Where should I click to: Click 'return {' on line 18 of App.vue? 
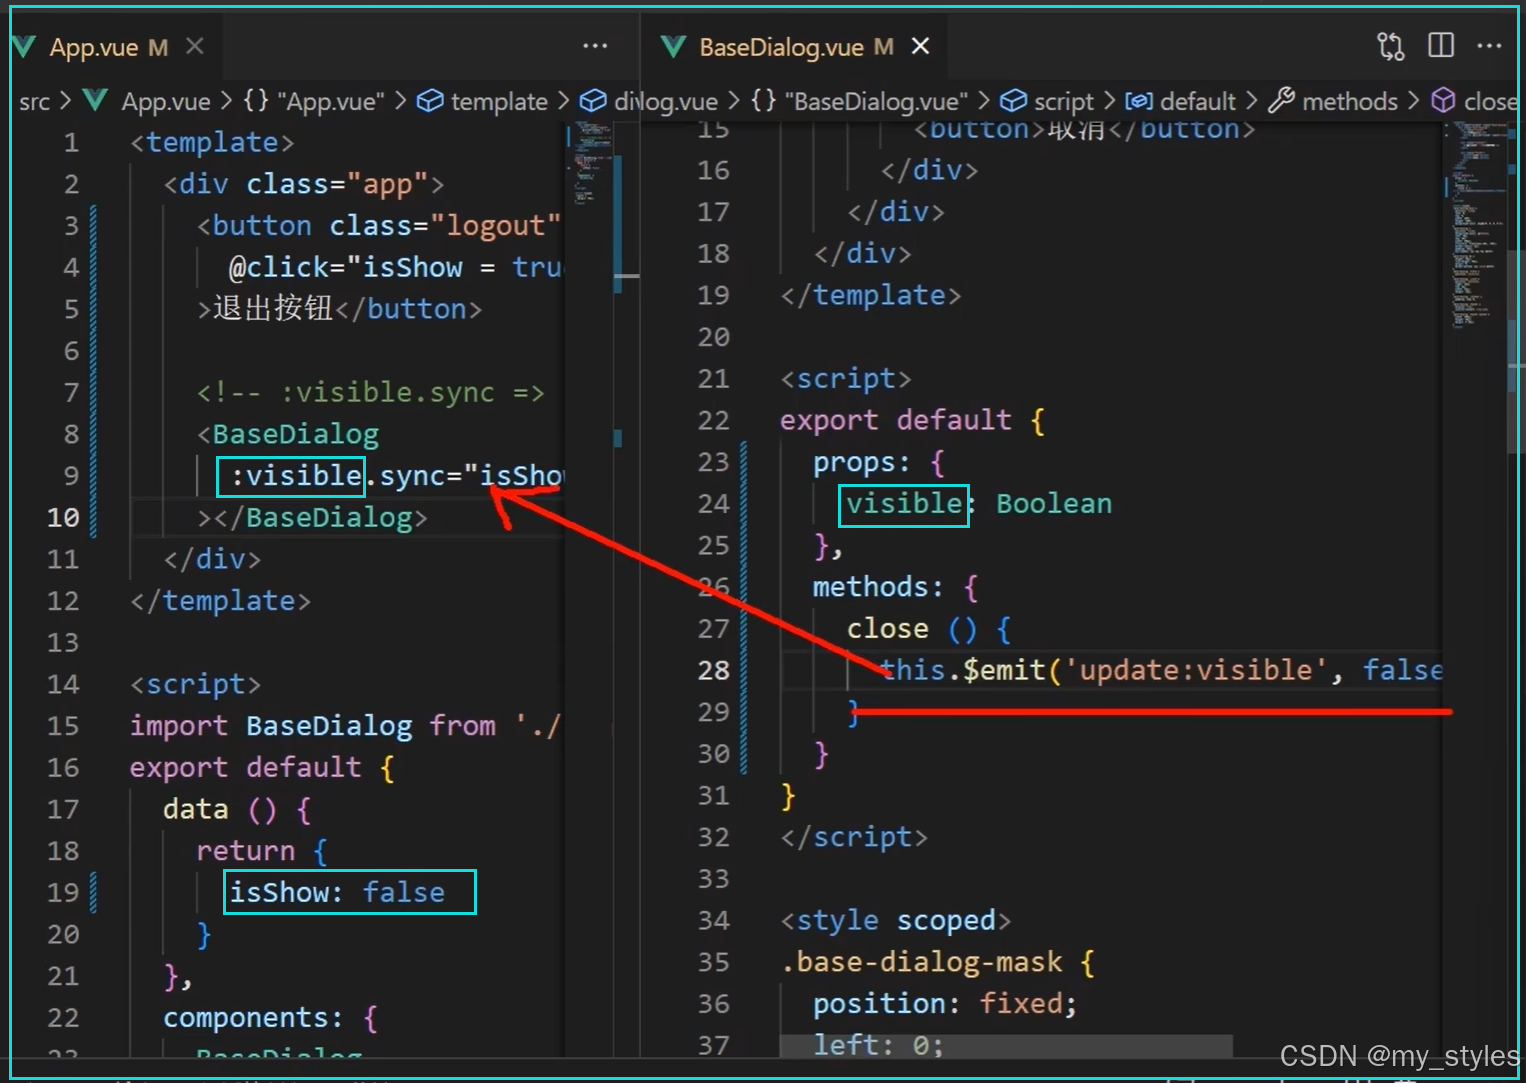(262, 851)
